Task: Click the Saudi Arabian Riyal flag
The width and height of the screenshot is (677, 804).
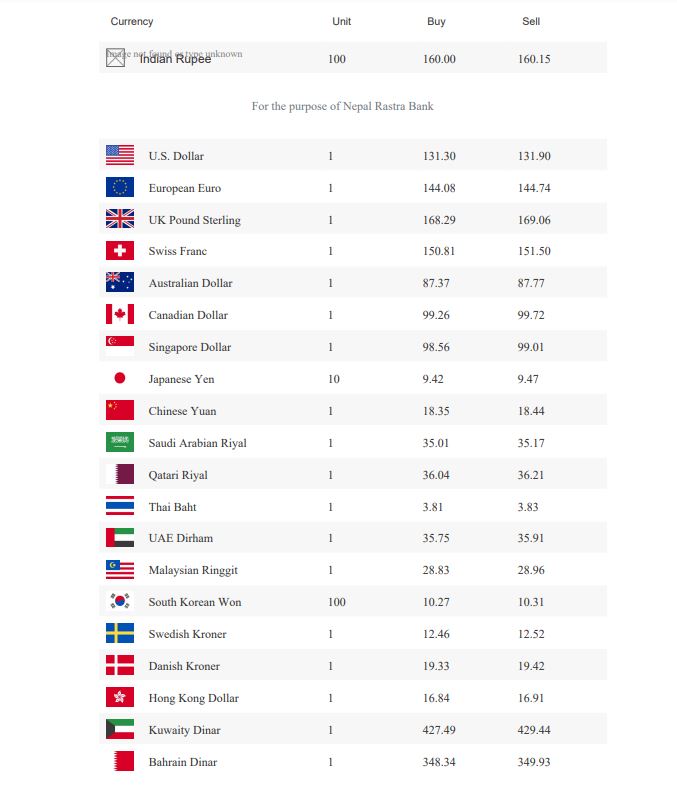Action: click(x=119, y=443)
